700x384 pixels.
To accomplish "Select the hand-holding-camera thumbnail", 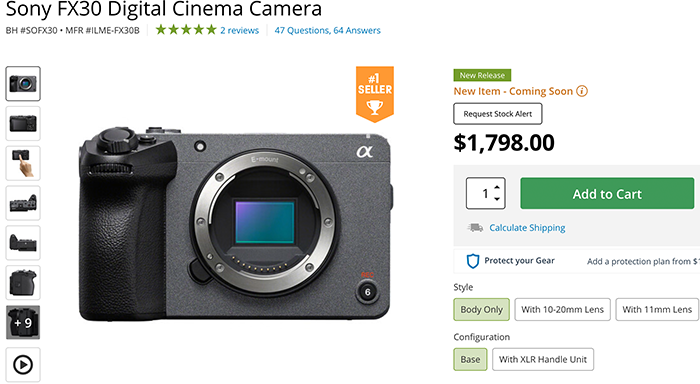I will click(23, 163).
